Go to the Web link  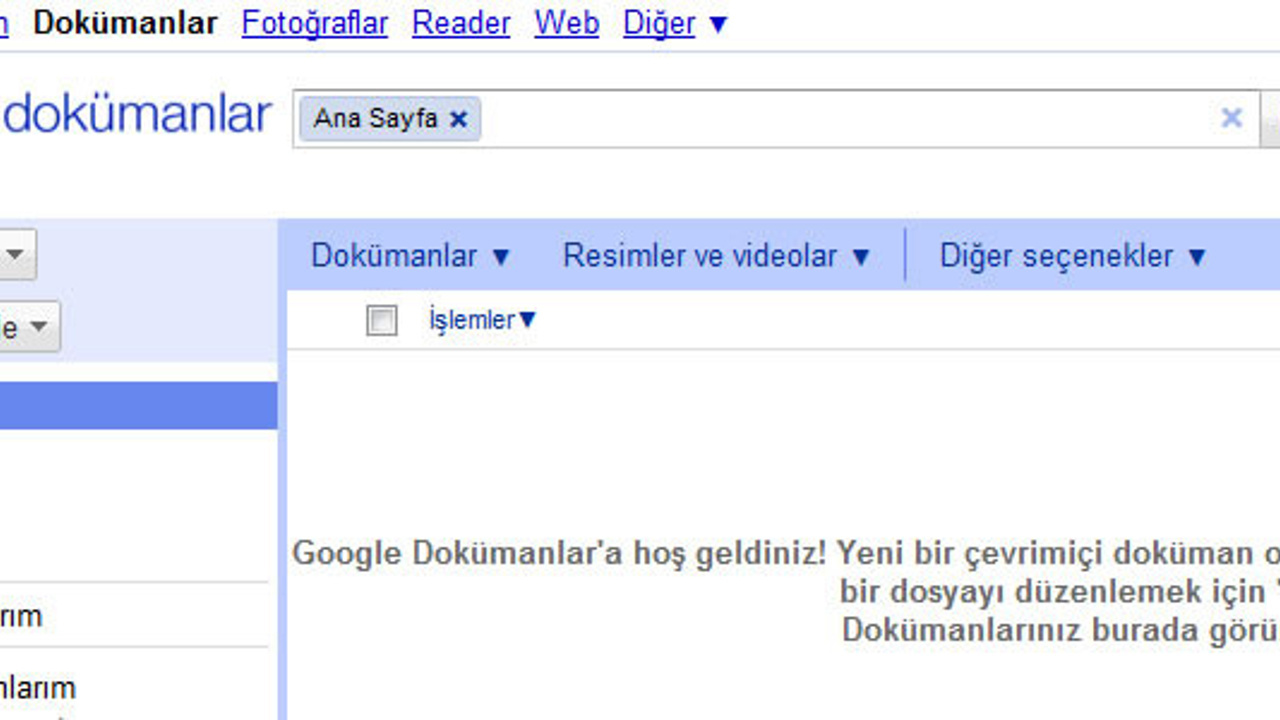pyautogui.click(x=566, y=23)
